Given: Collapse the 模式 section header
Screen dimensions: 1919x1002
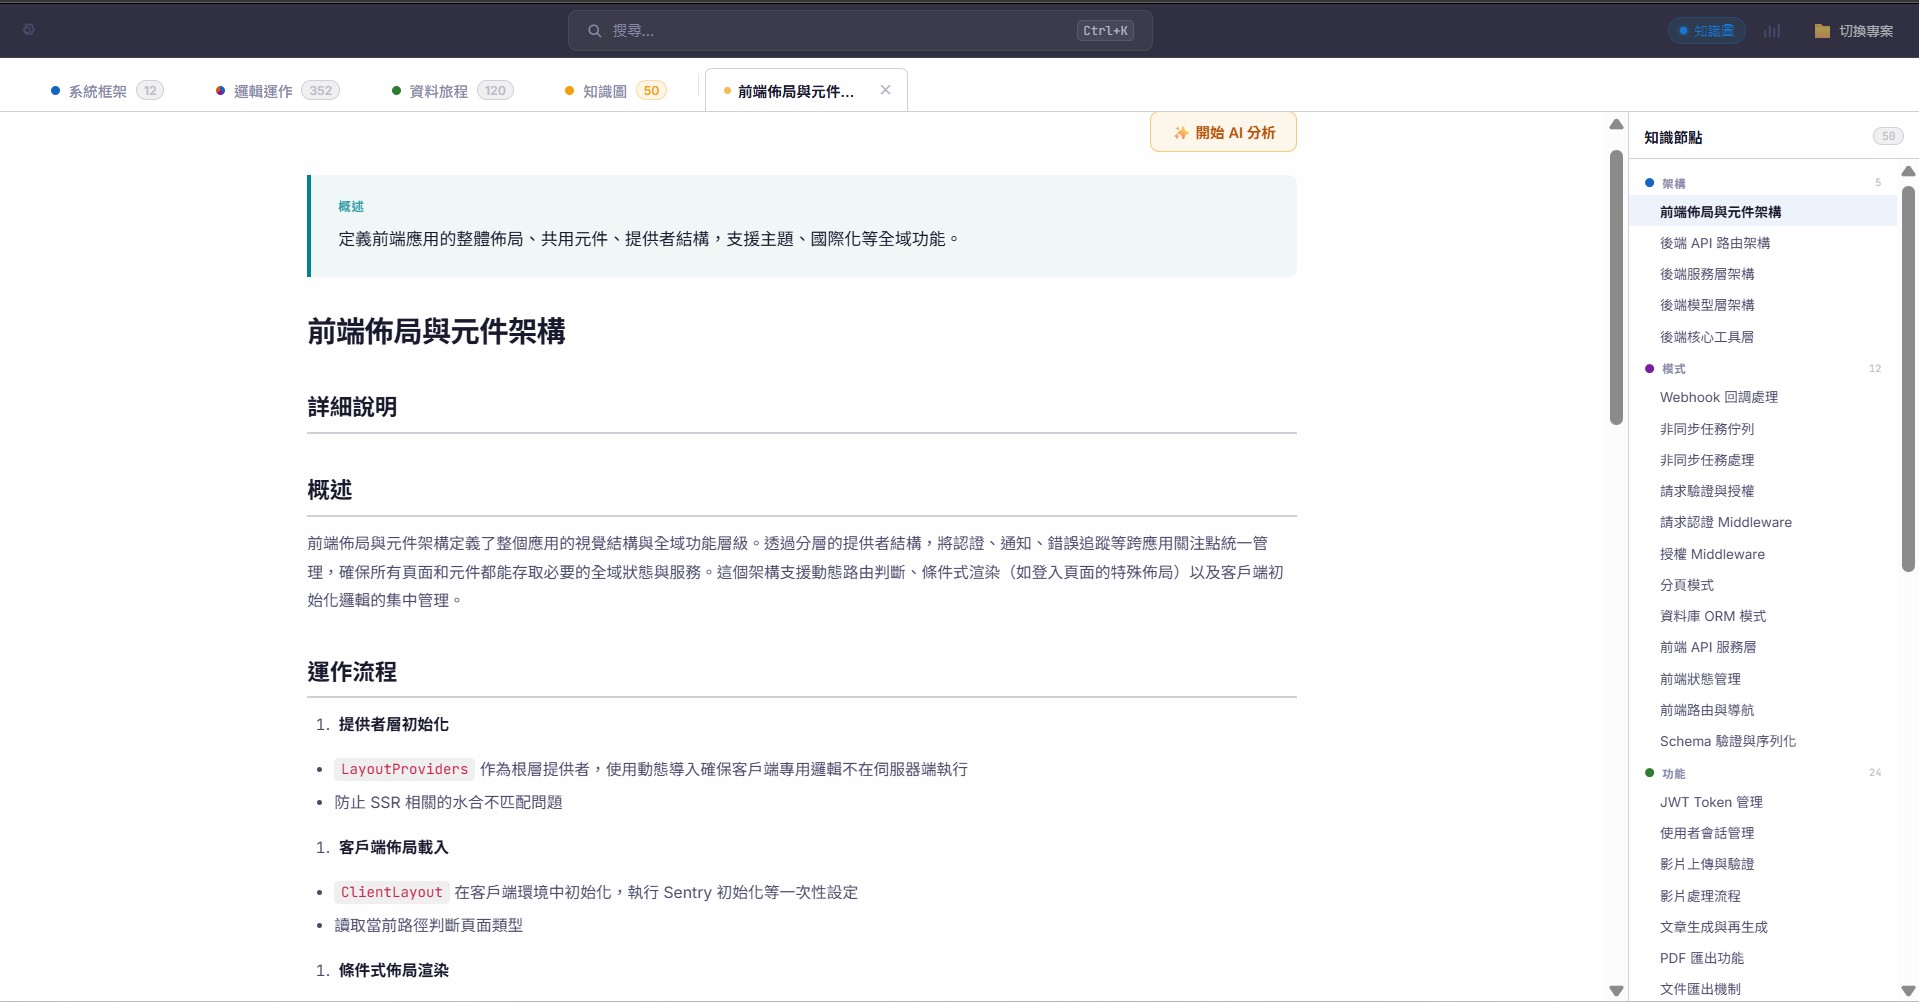Looking at the screenshot, I should (x=1672, y=368).
